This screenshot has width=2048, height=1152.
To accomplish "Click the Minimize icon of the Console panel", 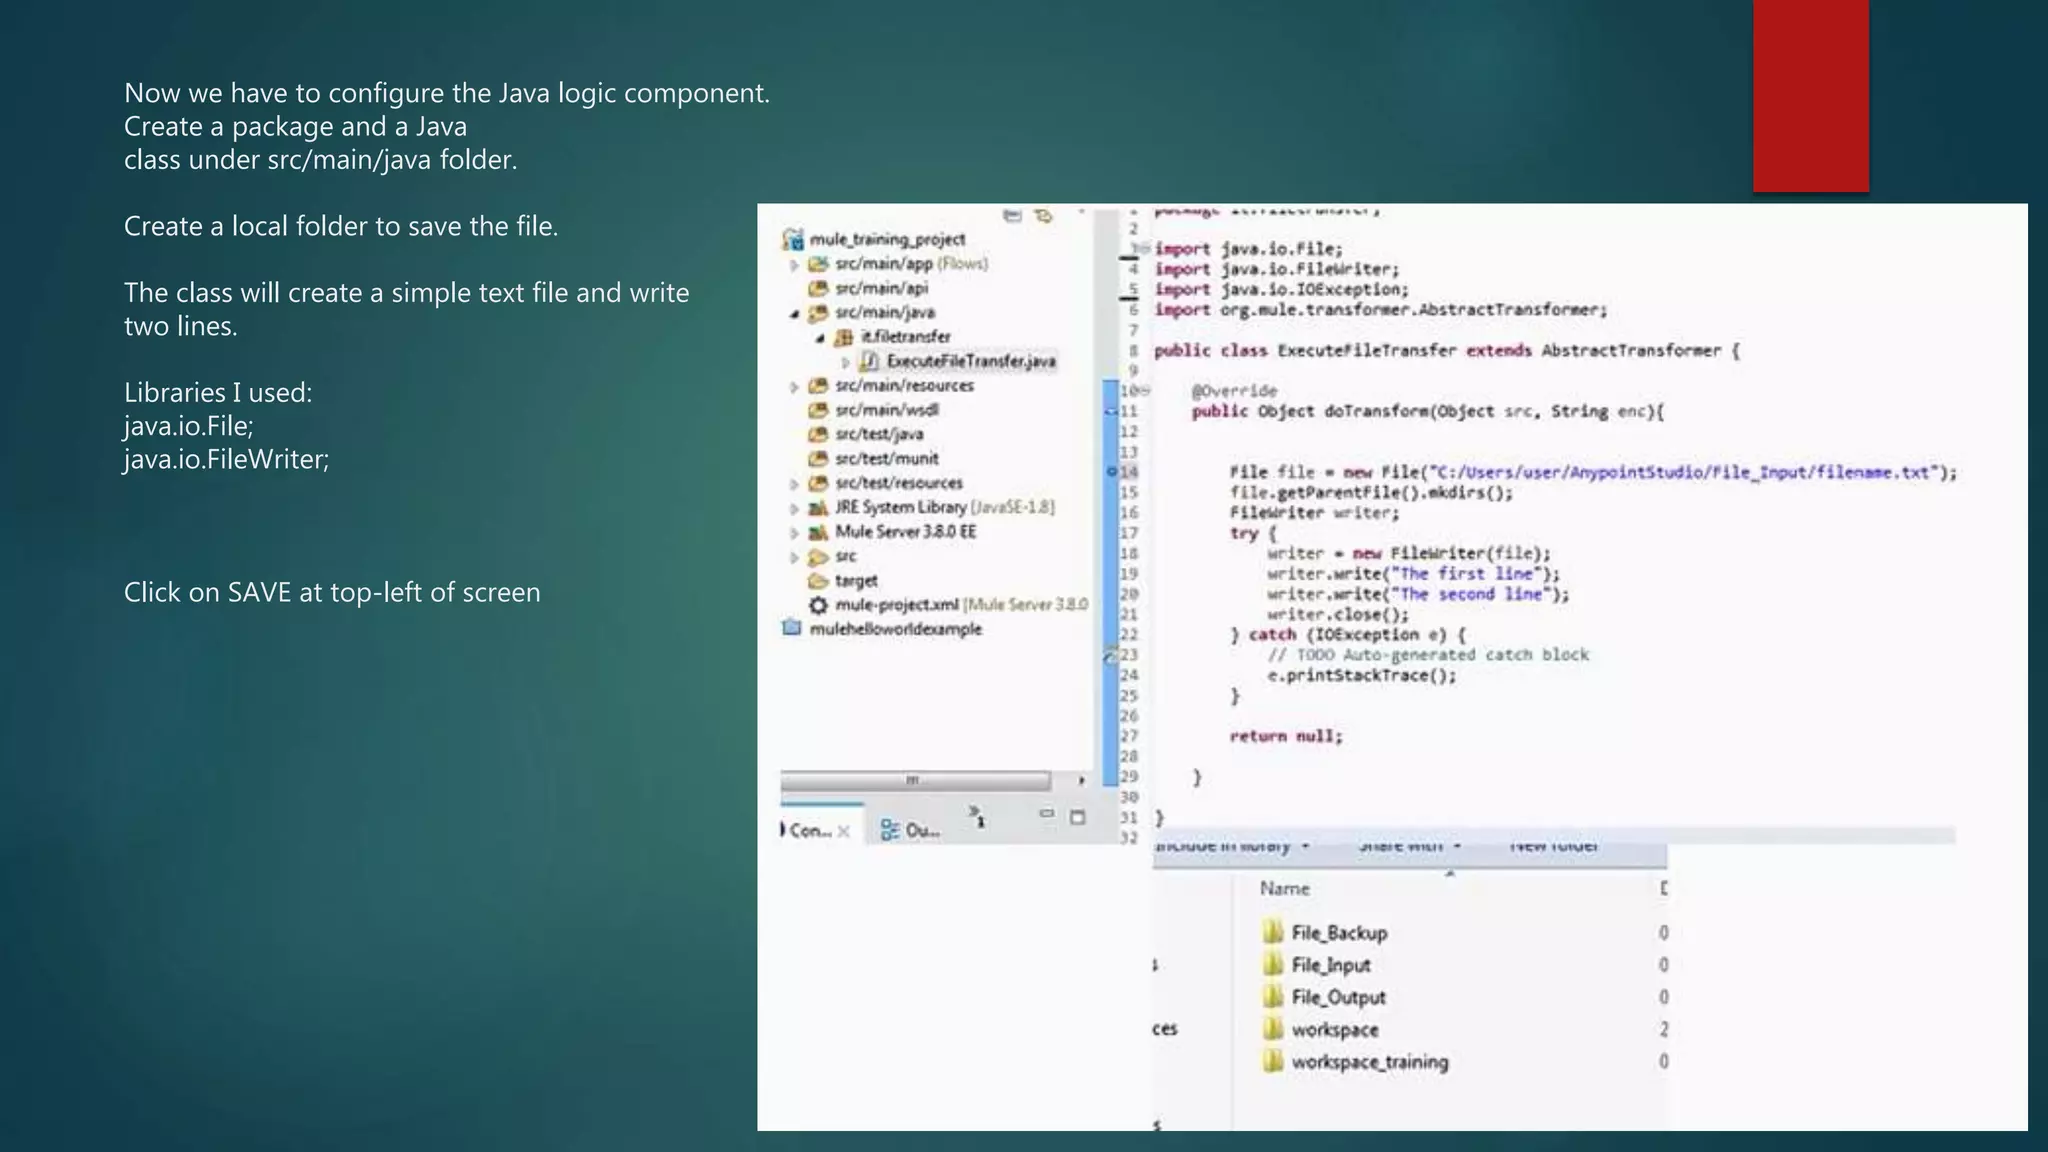I will (x=1046, y=814).
